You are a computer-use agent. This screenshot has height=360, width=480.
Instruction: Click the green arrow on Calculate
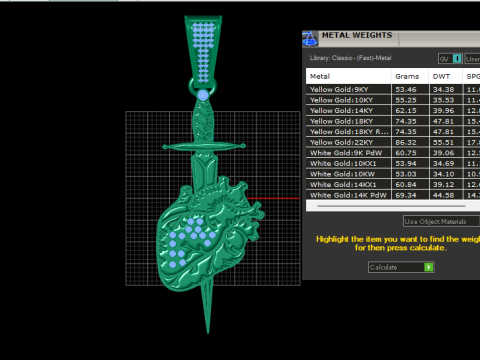[x=428, y=267]
